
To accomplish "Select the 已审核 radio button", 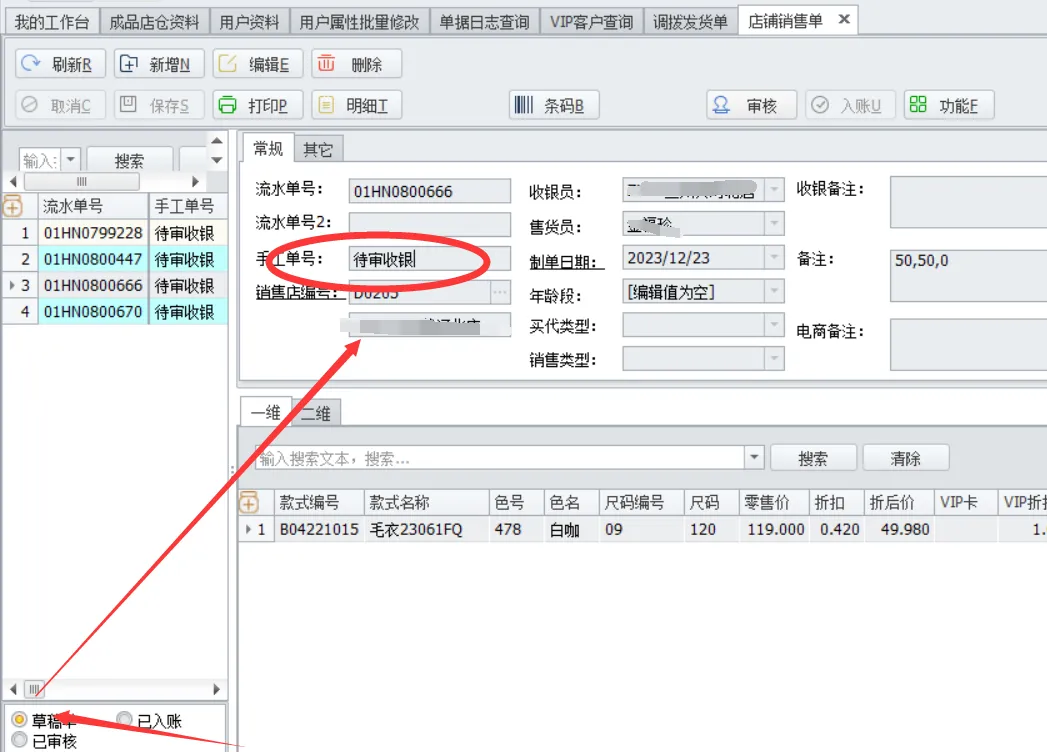I will tap(19, 740).
